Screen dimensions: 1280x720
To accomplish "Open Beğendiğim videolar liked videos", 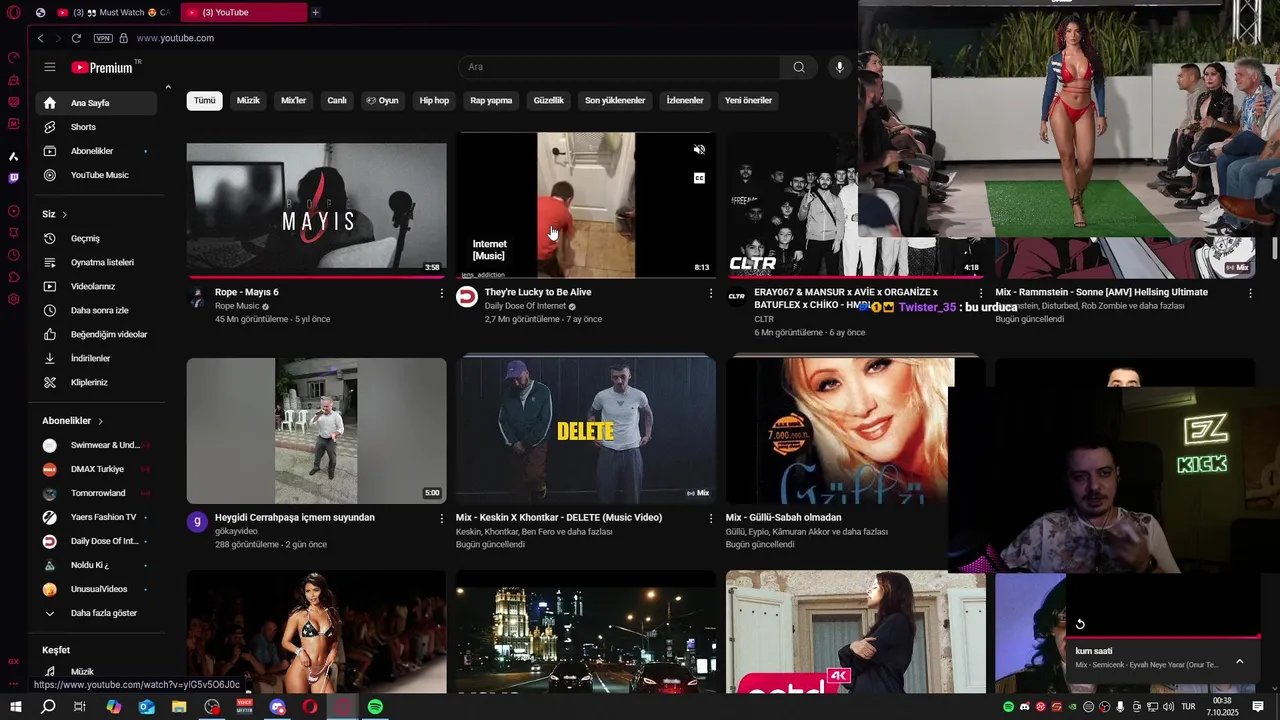I will pos(95,334).
